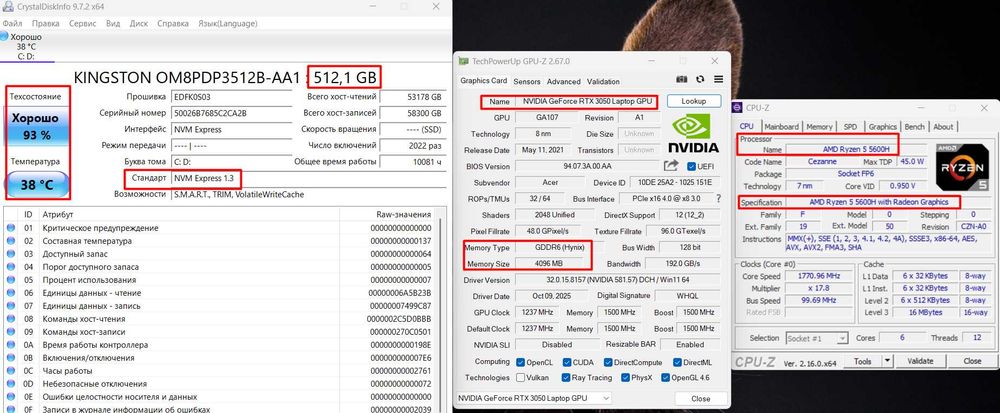Click GPU name field in GPU-Z

click(x=587, y=101)
